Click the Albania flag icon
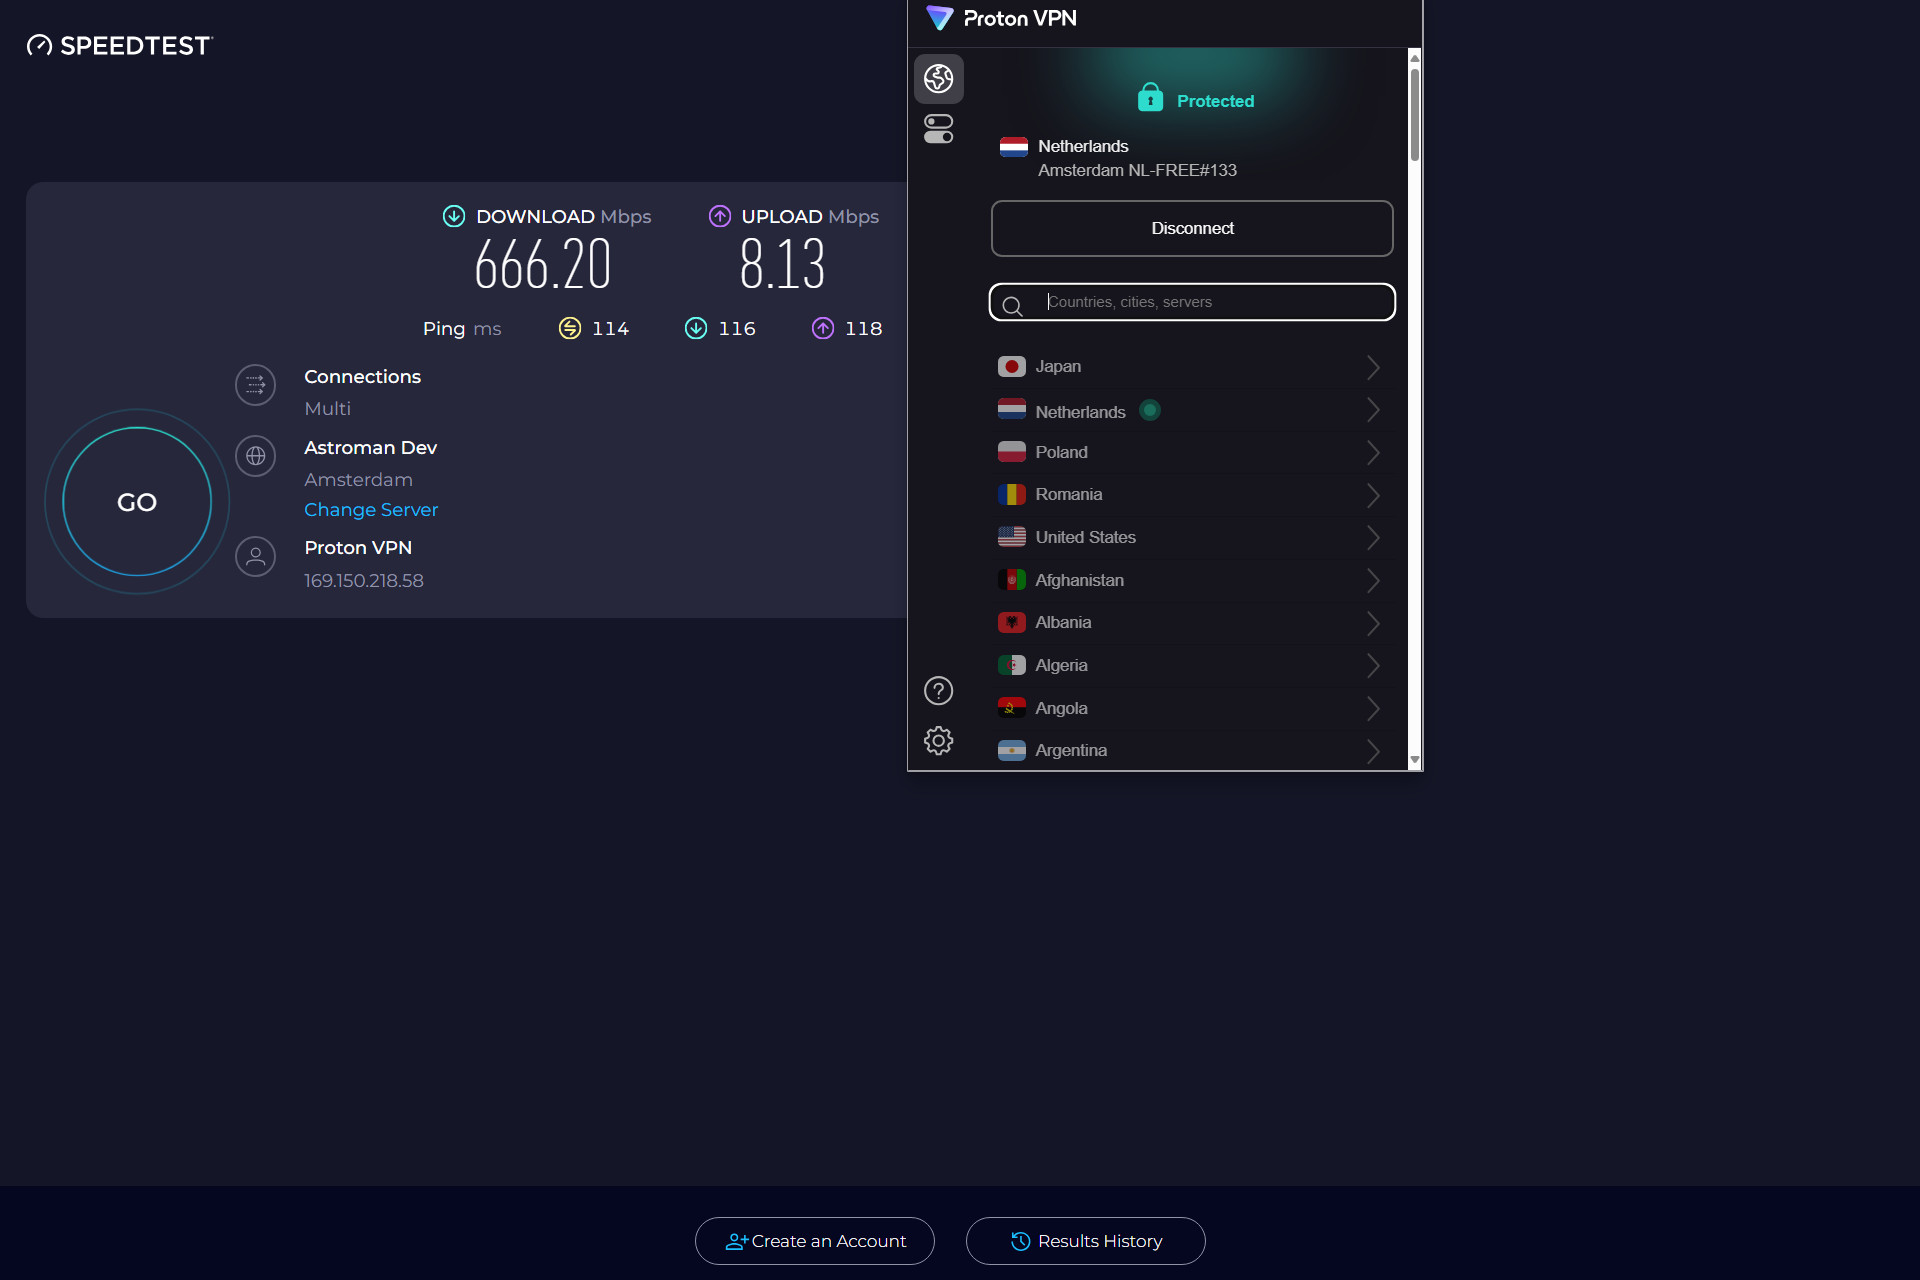 1012,622
